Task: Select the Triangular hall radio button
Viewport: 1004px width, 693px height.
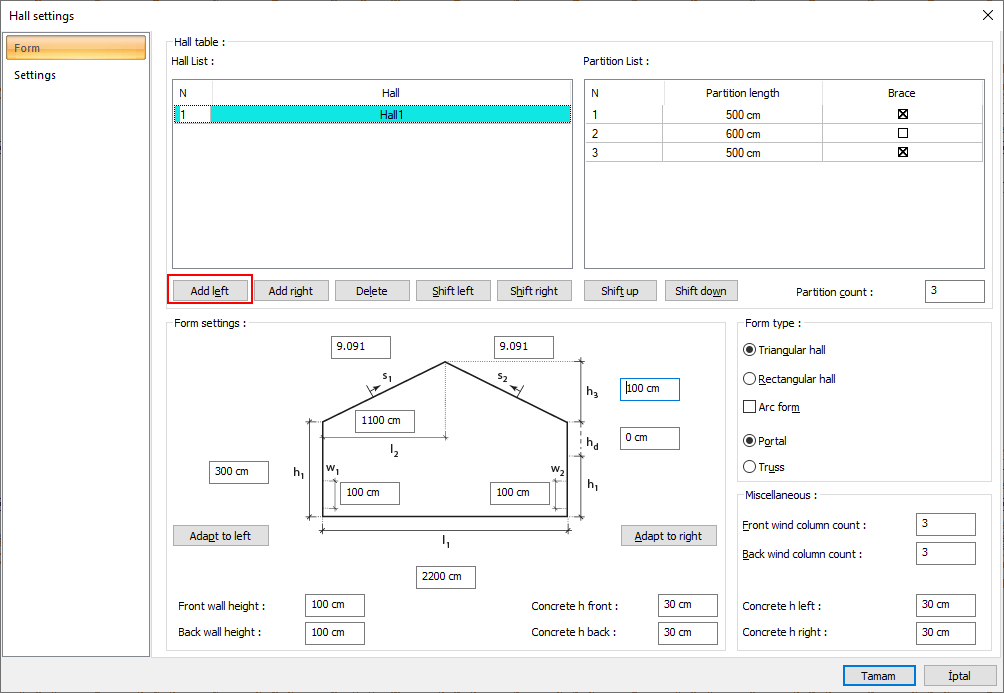Action: (750, 350)
